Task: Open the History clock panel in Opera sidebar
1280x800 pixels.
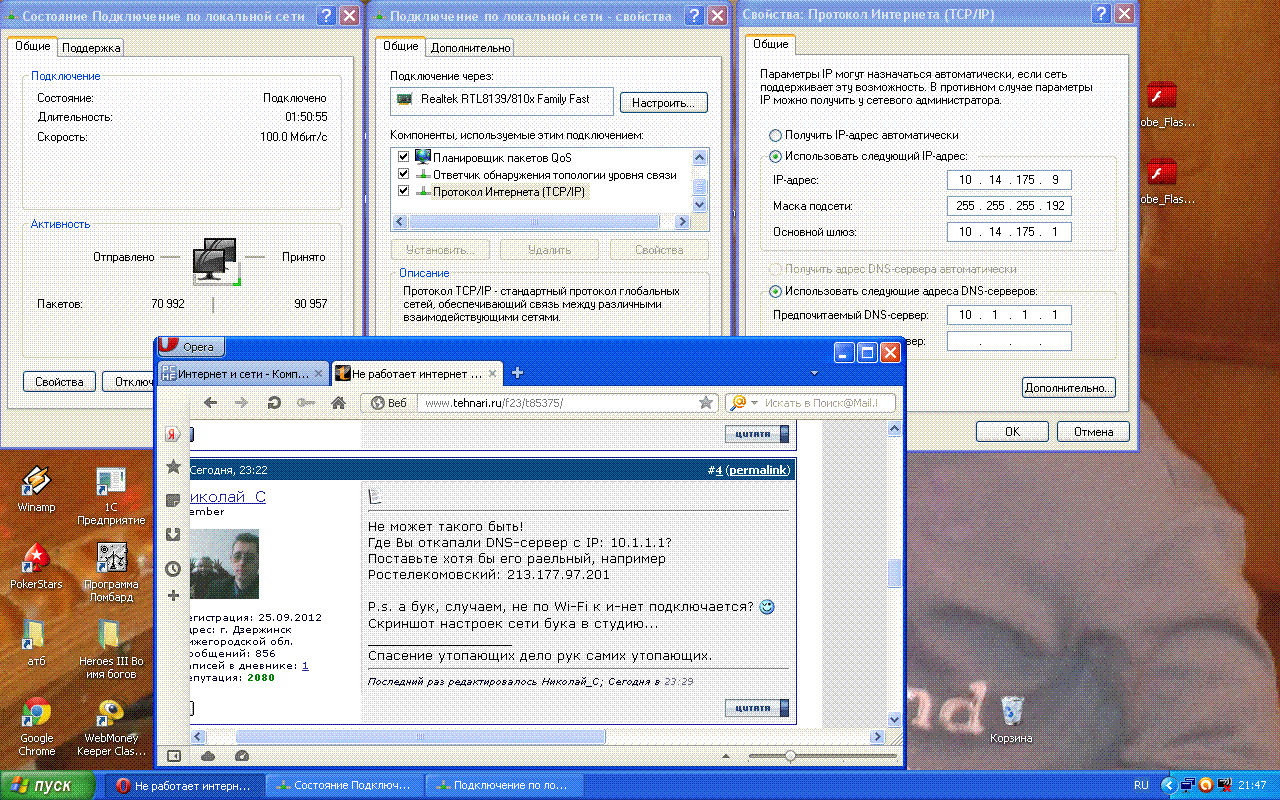Action: (173, 568)
